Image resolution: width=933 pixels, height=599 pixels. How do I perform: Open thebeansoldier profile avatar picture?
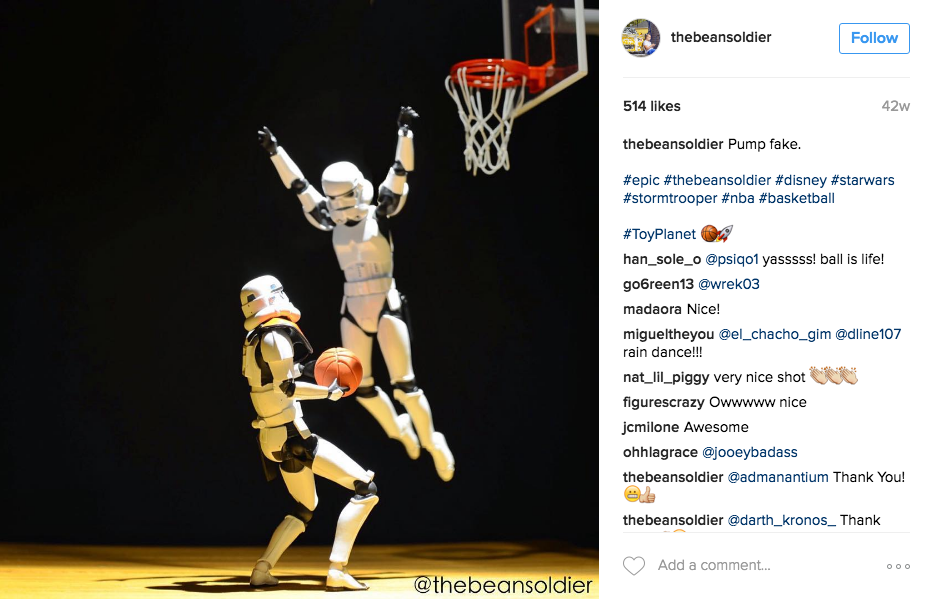(641, 37)
